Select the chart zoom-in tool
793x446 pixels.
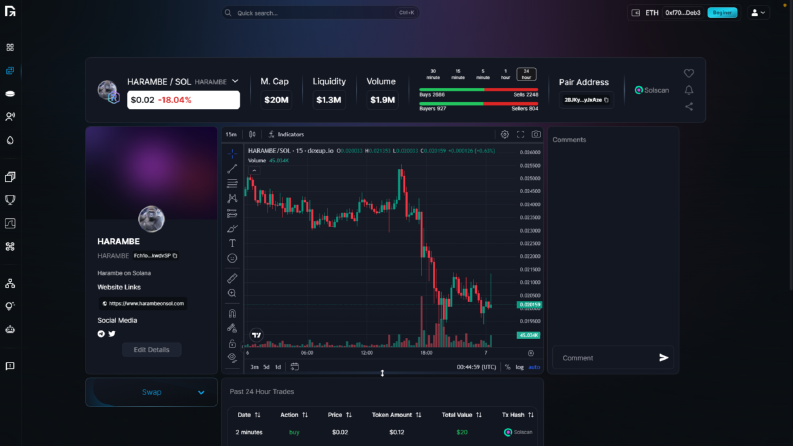[232, 293]
